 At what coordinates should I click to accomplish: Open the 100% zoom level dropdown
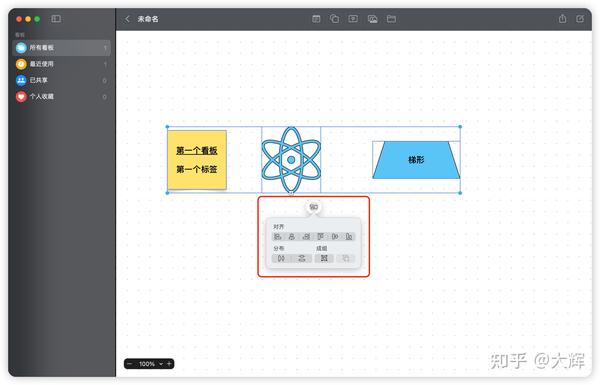(151, 364)
